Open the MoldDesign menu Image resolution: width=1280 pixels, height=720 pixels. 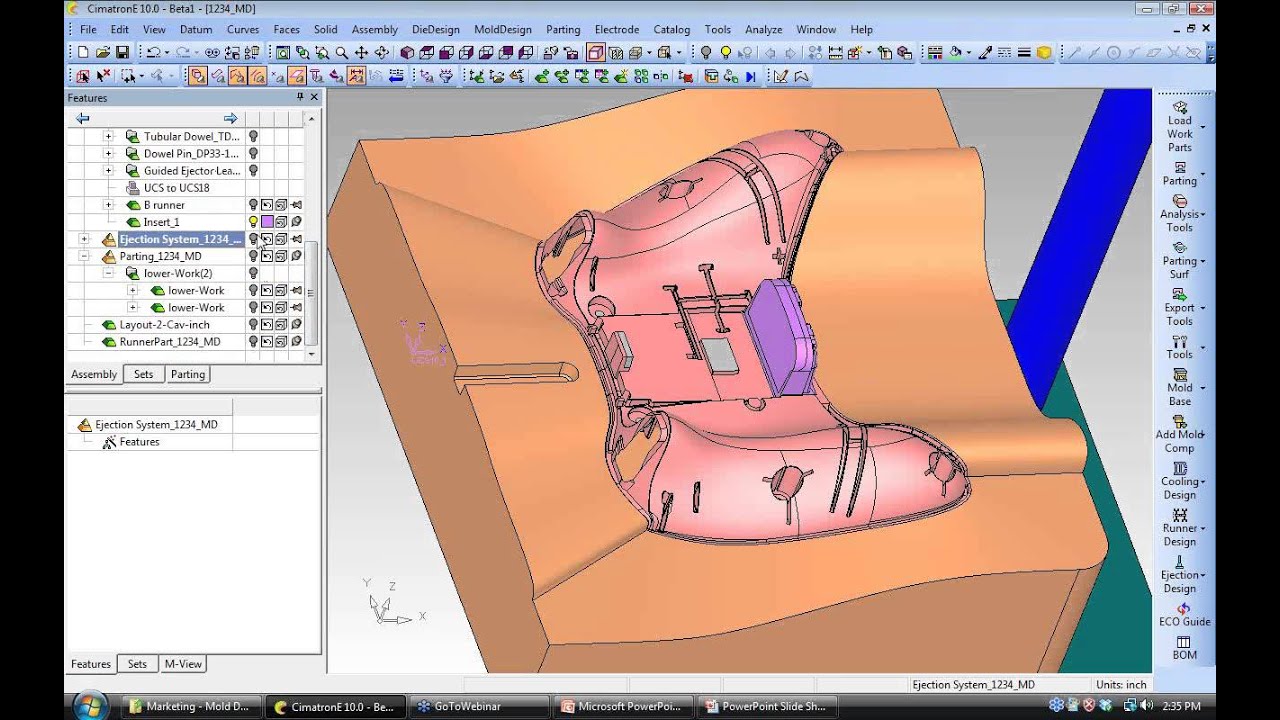[503, 29]
